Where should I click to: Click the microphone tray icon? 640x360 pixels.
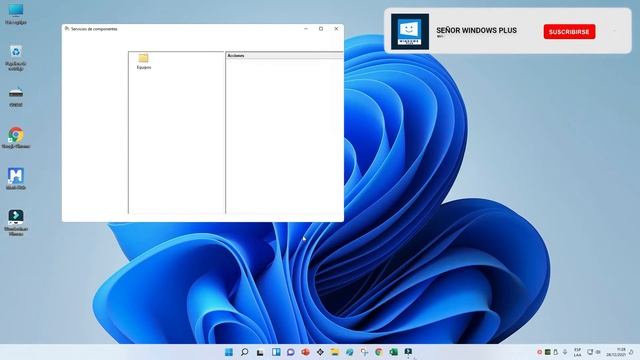pos(565,352)
